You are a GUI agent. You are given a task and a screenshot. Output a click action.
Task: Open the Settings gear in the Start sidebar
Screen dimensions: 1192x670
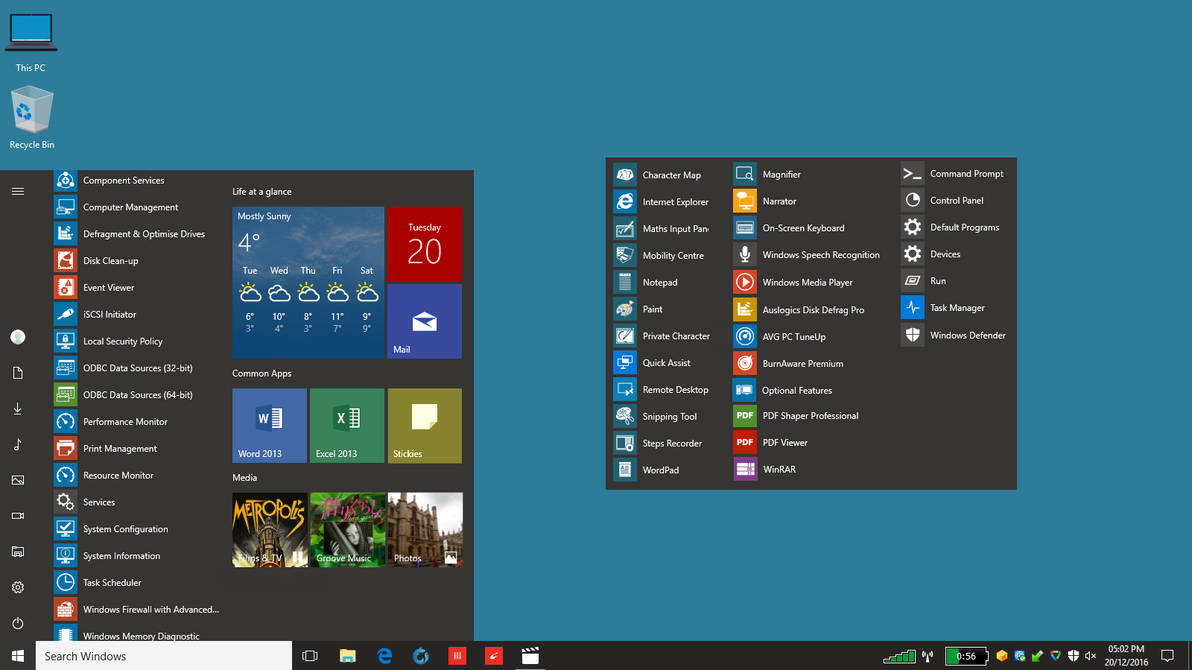[17, 588]
